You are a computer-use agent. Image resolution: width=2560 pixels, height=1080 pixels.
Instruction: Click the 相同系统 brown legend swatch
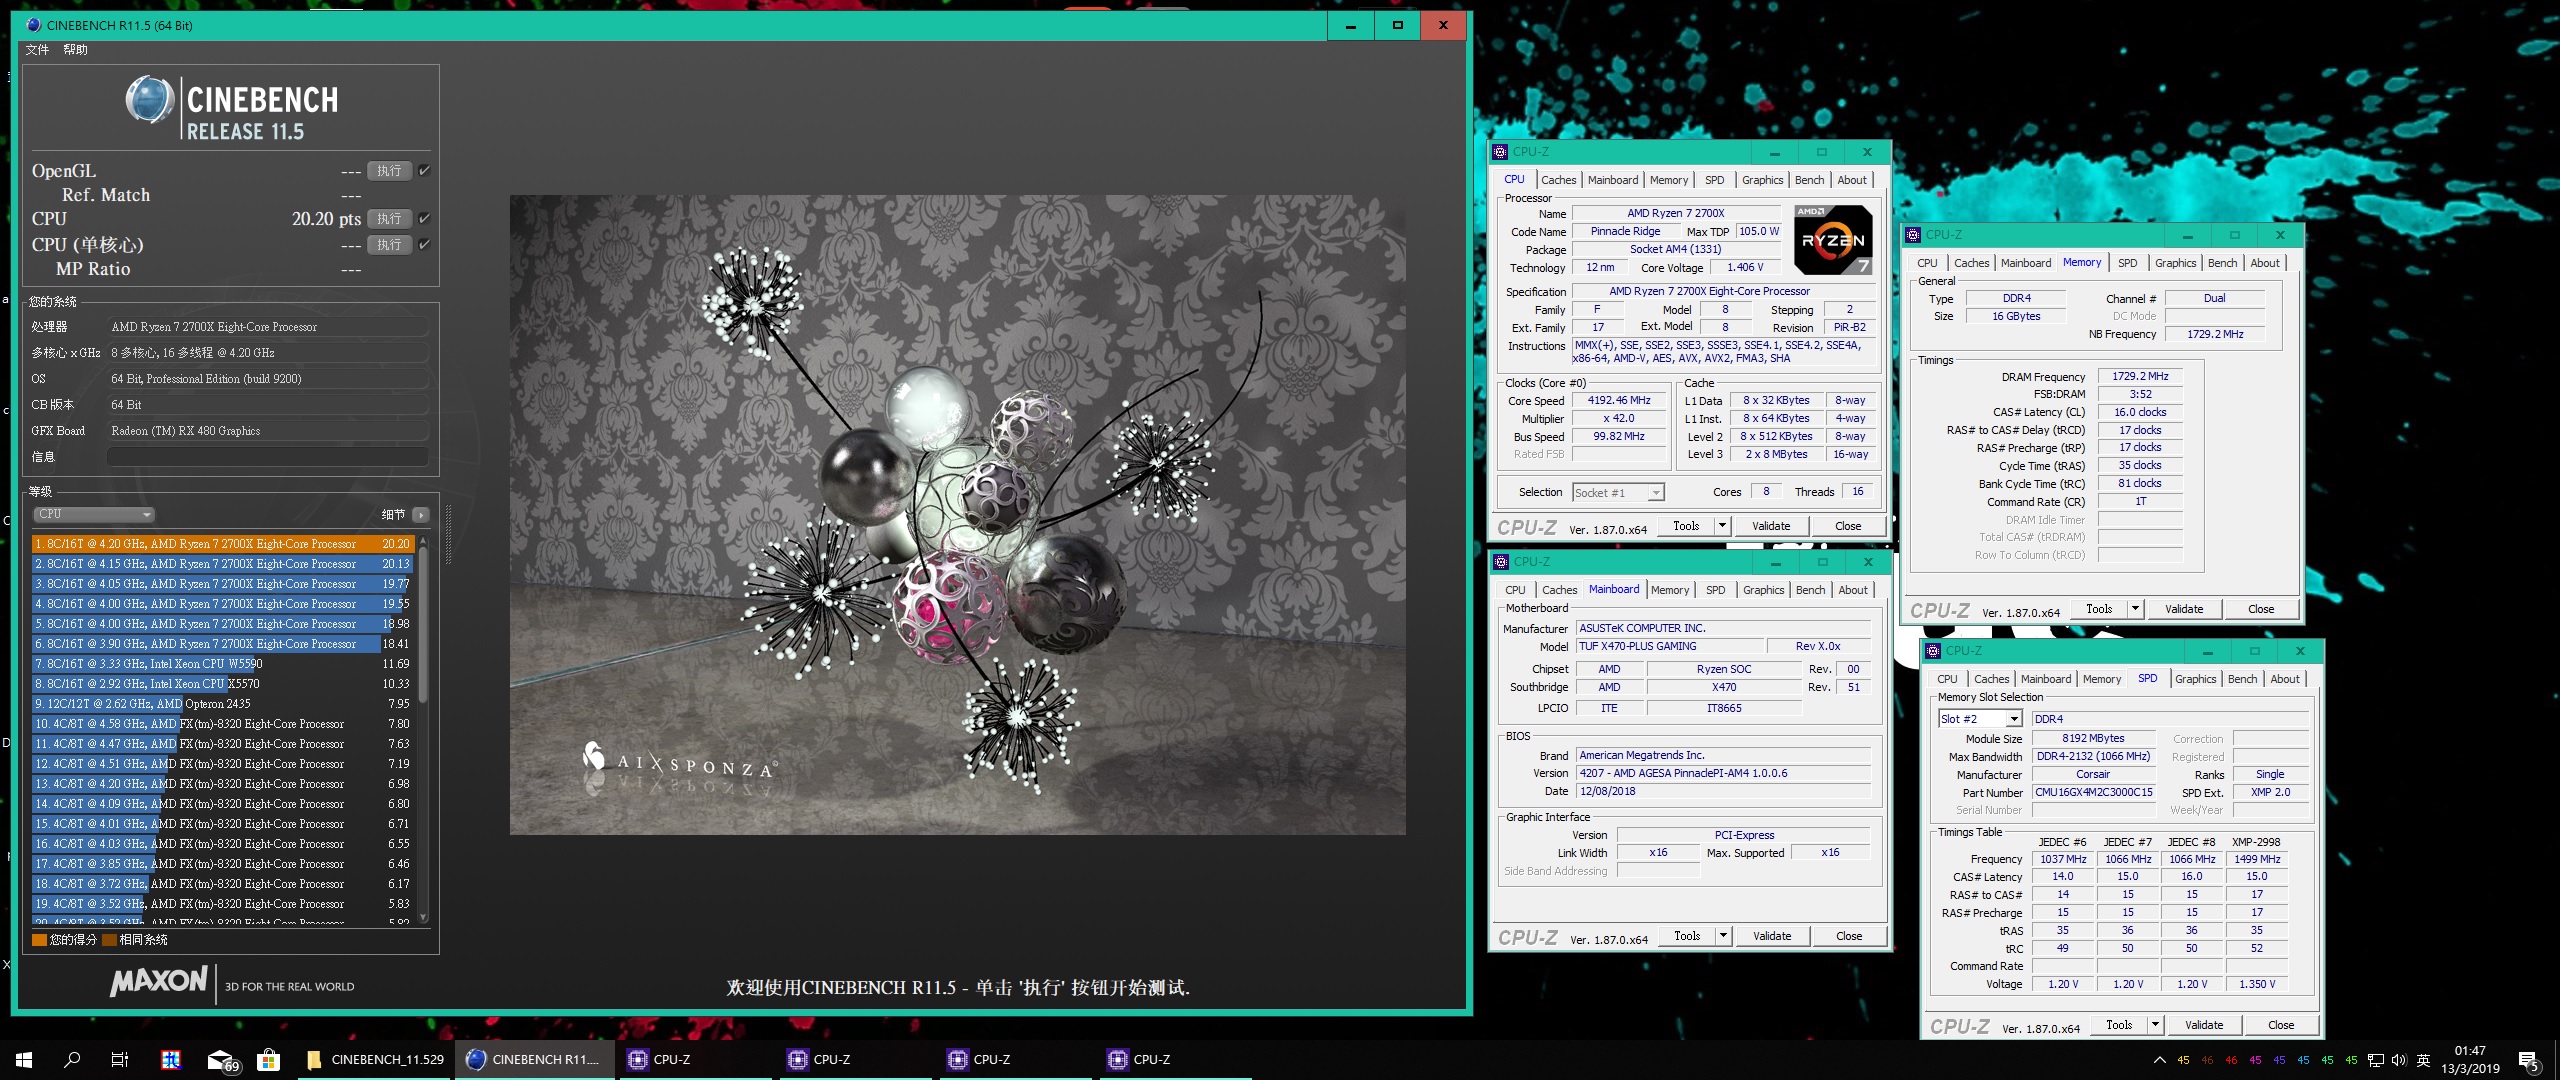(x=110, y=940)
